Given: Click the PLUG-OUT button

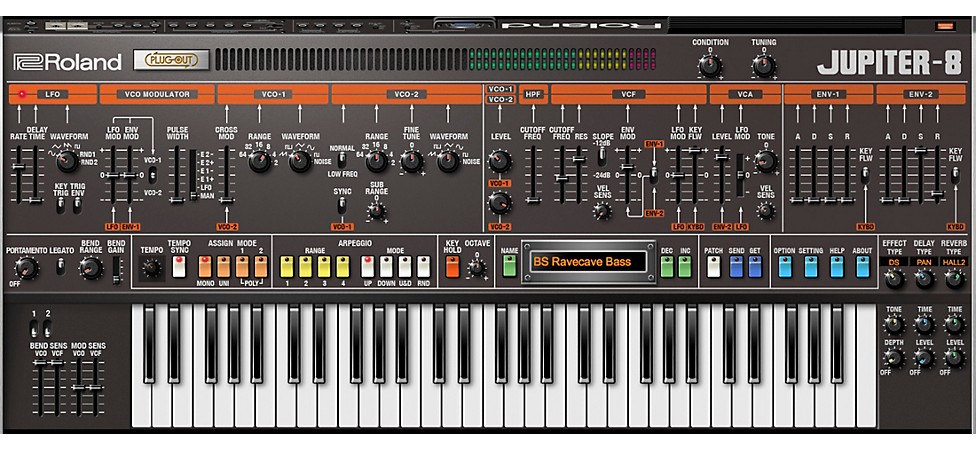Looking at the screenshot, I should coord(172,61).
